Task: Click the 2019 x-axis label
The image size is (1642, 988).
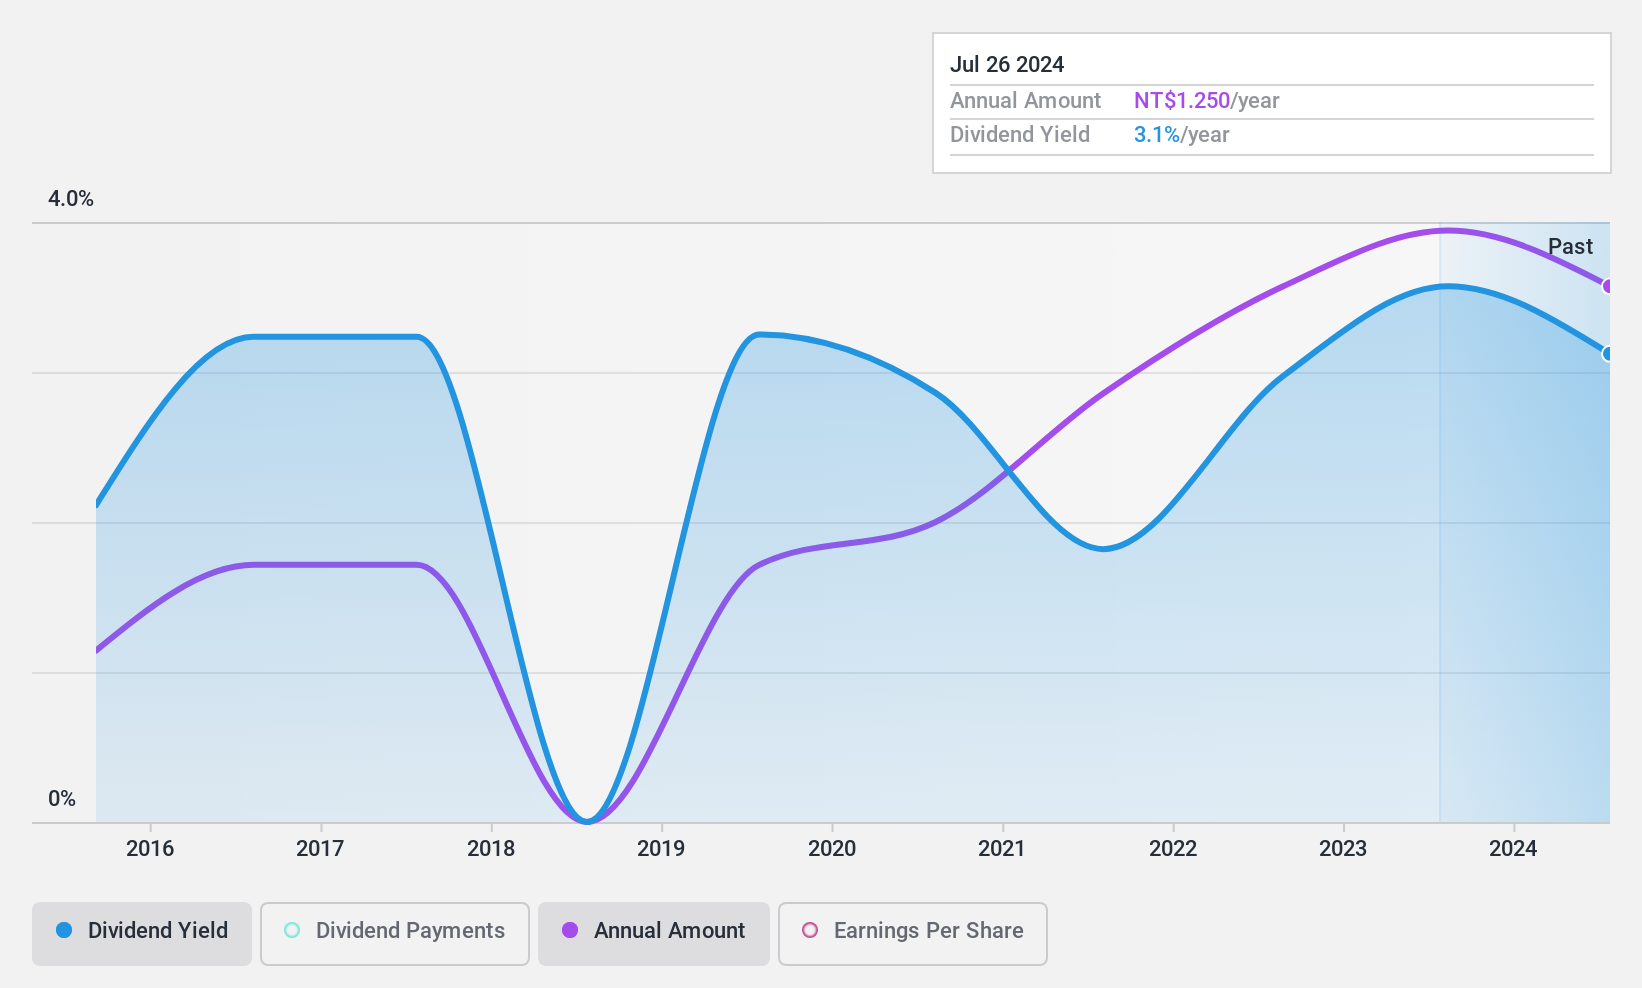Action: tap(661, 849)
